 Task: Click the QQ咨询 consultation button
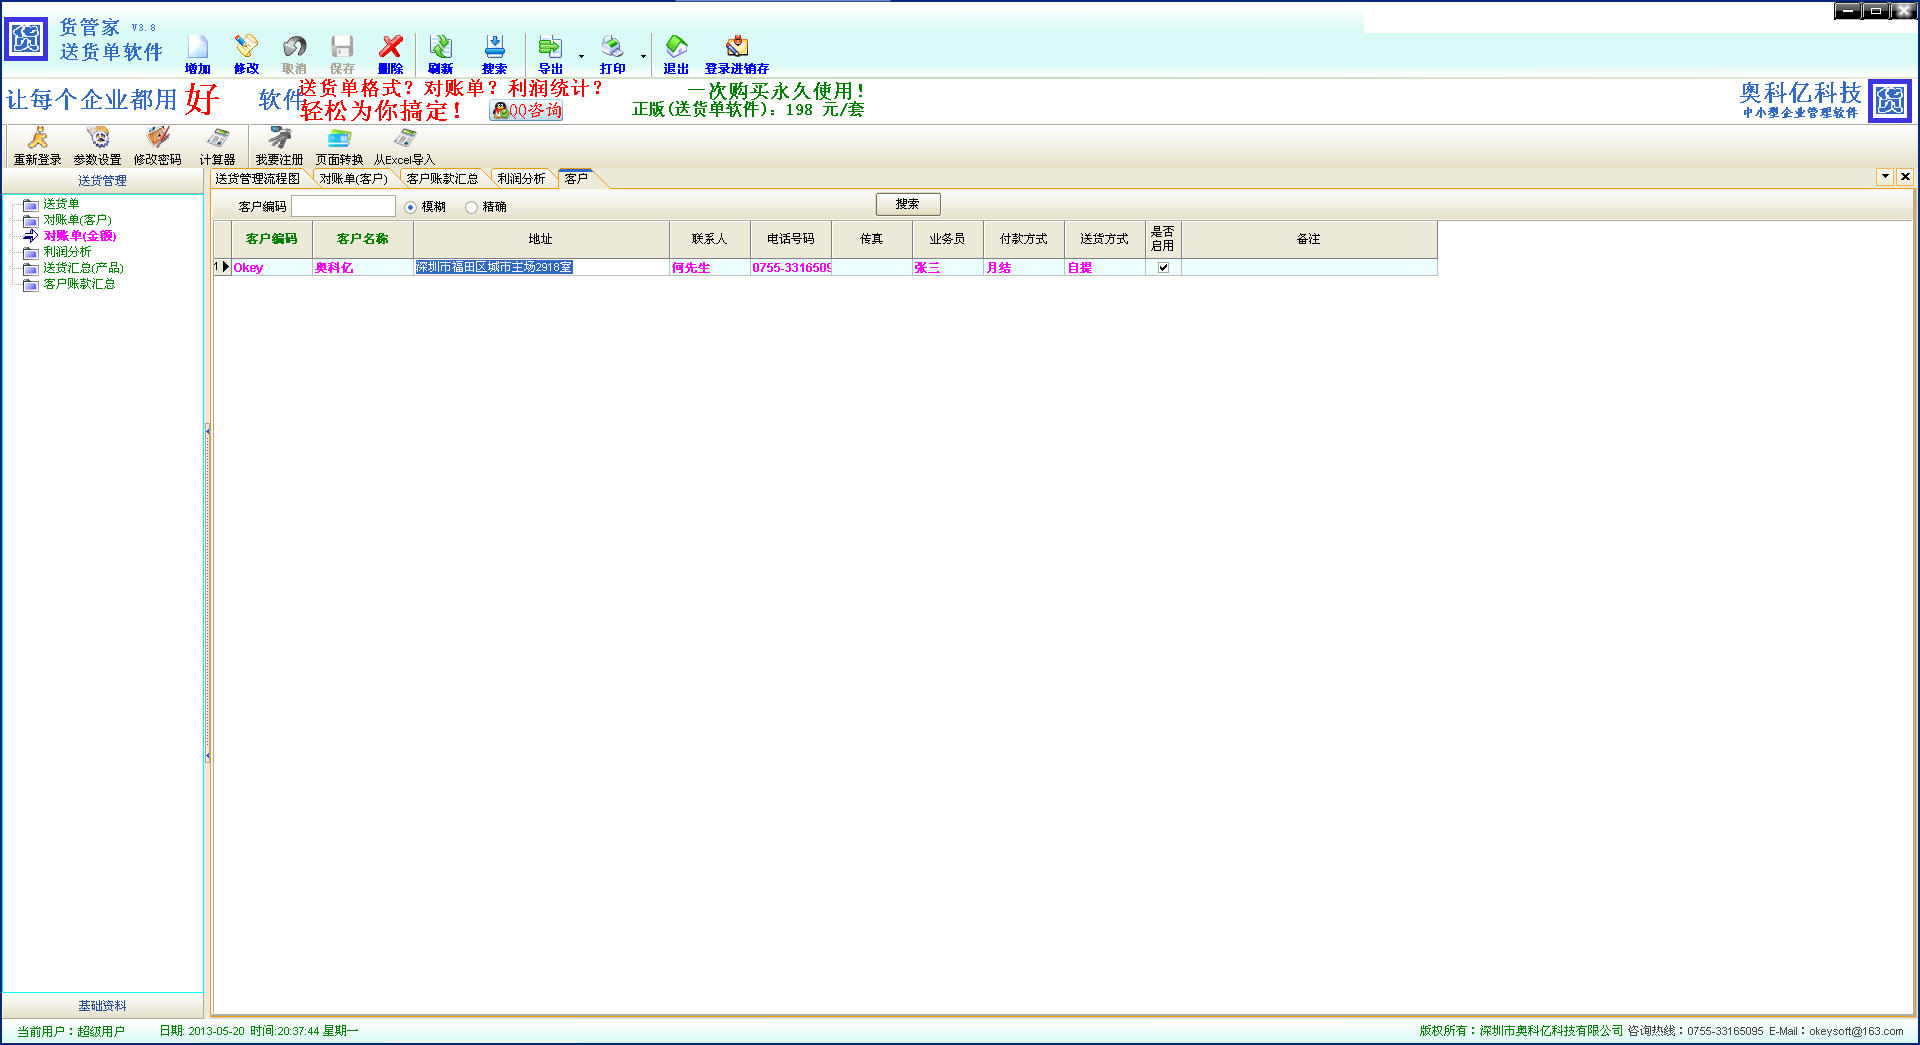(526, 111)
